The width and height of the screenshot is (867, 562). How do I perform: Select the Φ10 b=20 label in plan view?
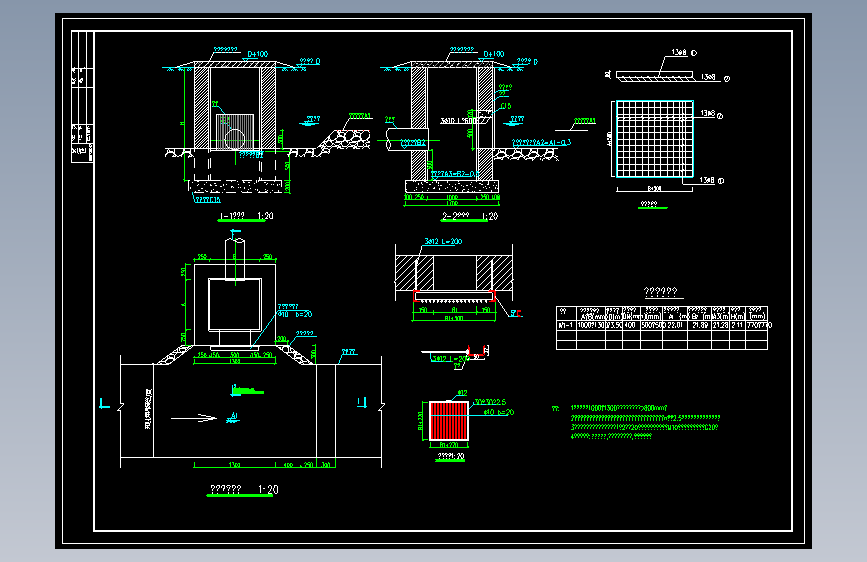295,314
